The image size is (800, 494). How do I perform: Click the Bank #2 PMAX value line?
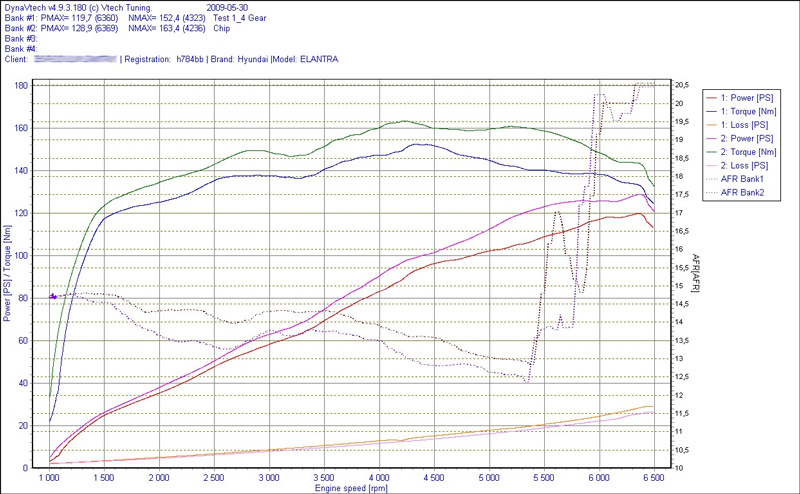pyautogui.click(x=94, y=29)
